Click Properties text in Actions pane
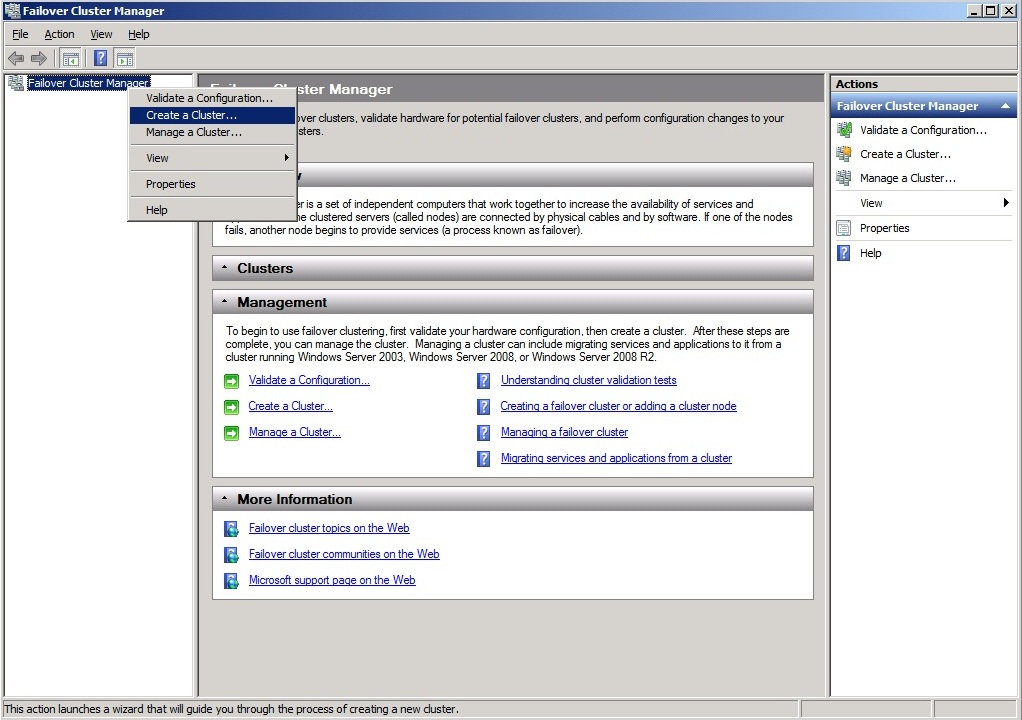Image resolution: width=1022 pixels, height=720 pixels. [884, 228]
